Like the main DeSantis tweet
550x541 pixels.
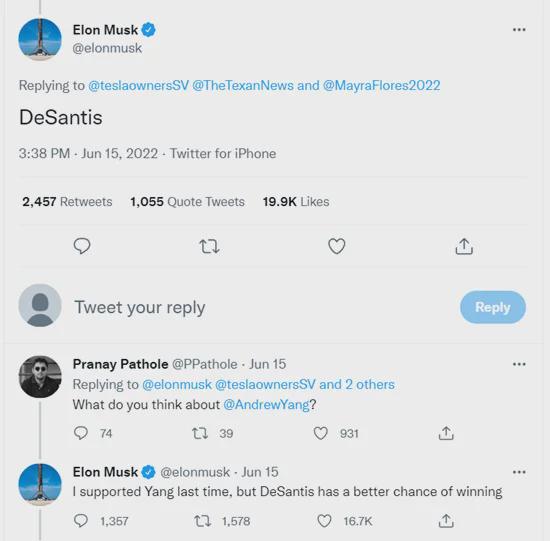pos(337,246)
